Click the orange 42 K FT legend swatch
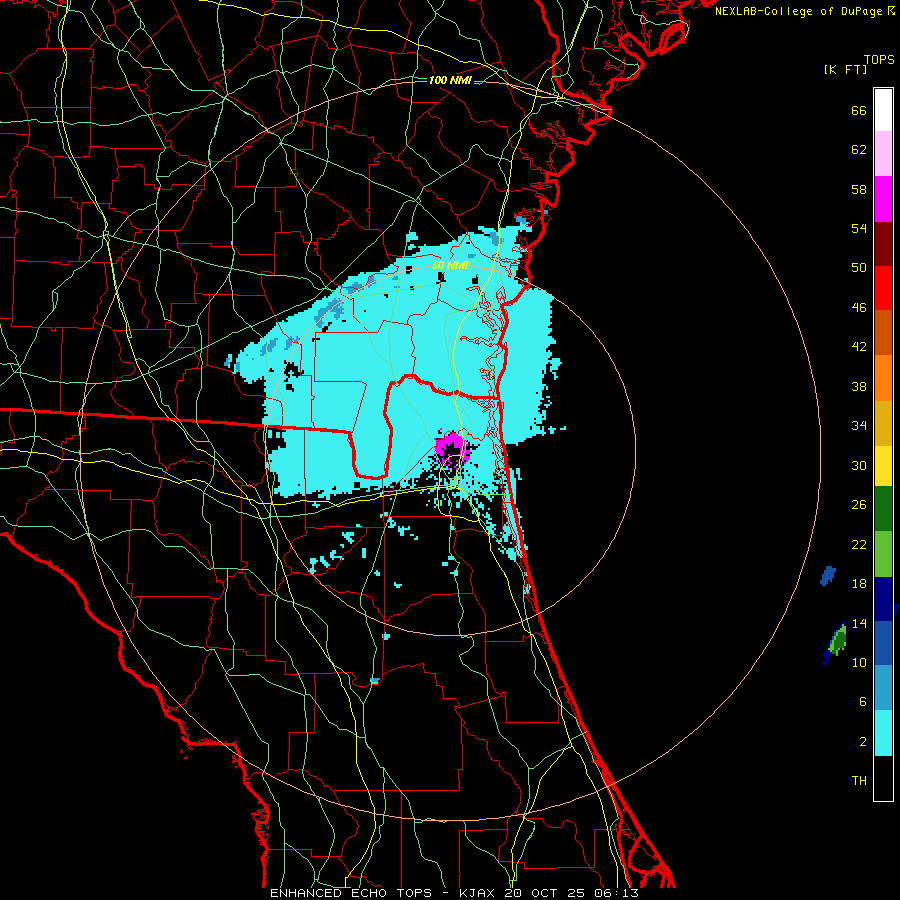Screen dimensions: 900x900 (883, 378)
